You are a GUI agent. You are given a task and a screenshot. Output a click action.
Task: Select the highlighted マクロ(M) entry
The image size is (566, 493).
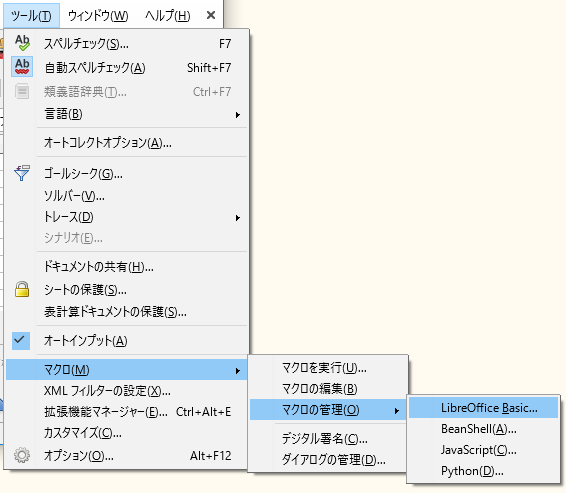tap(126, 370)
